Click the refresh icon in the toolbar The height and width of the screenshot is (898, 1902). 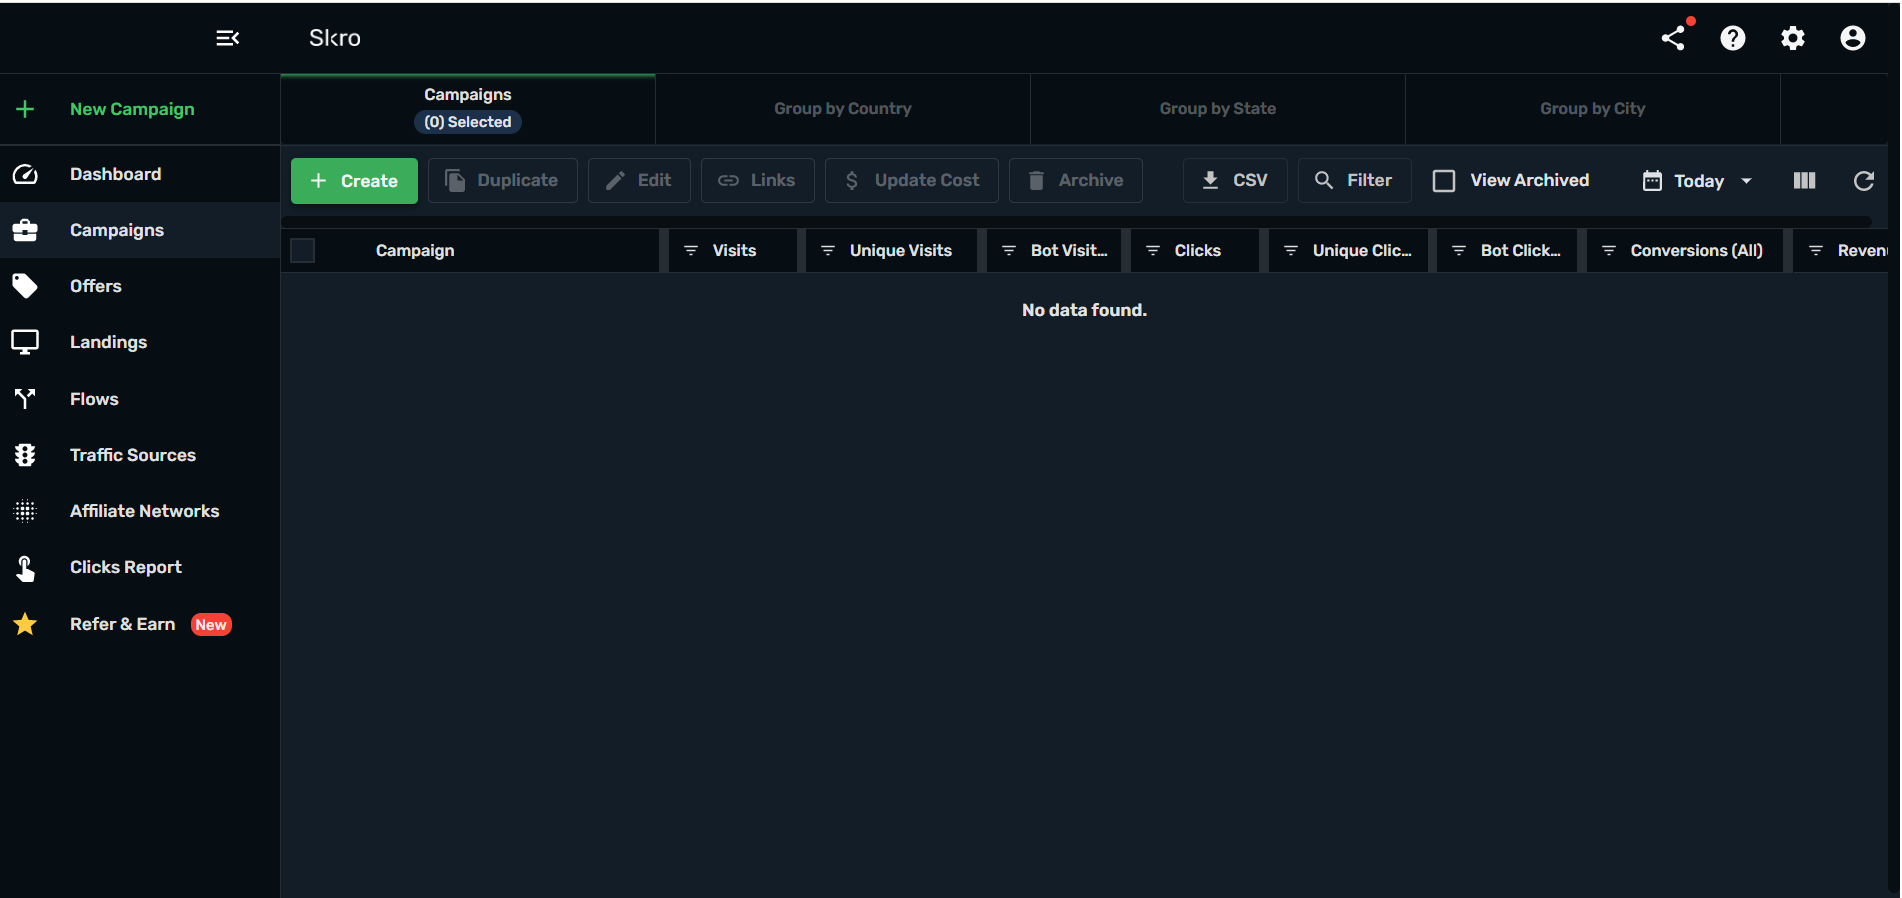(x=1863, y=181)
